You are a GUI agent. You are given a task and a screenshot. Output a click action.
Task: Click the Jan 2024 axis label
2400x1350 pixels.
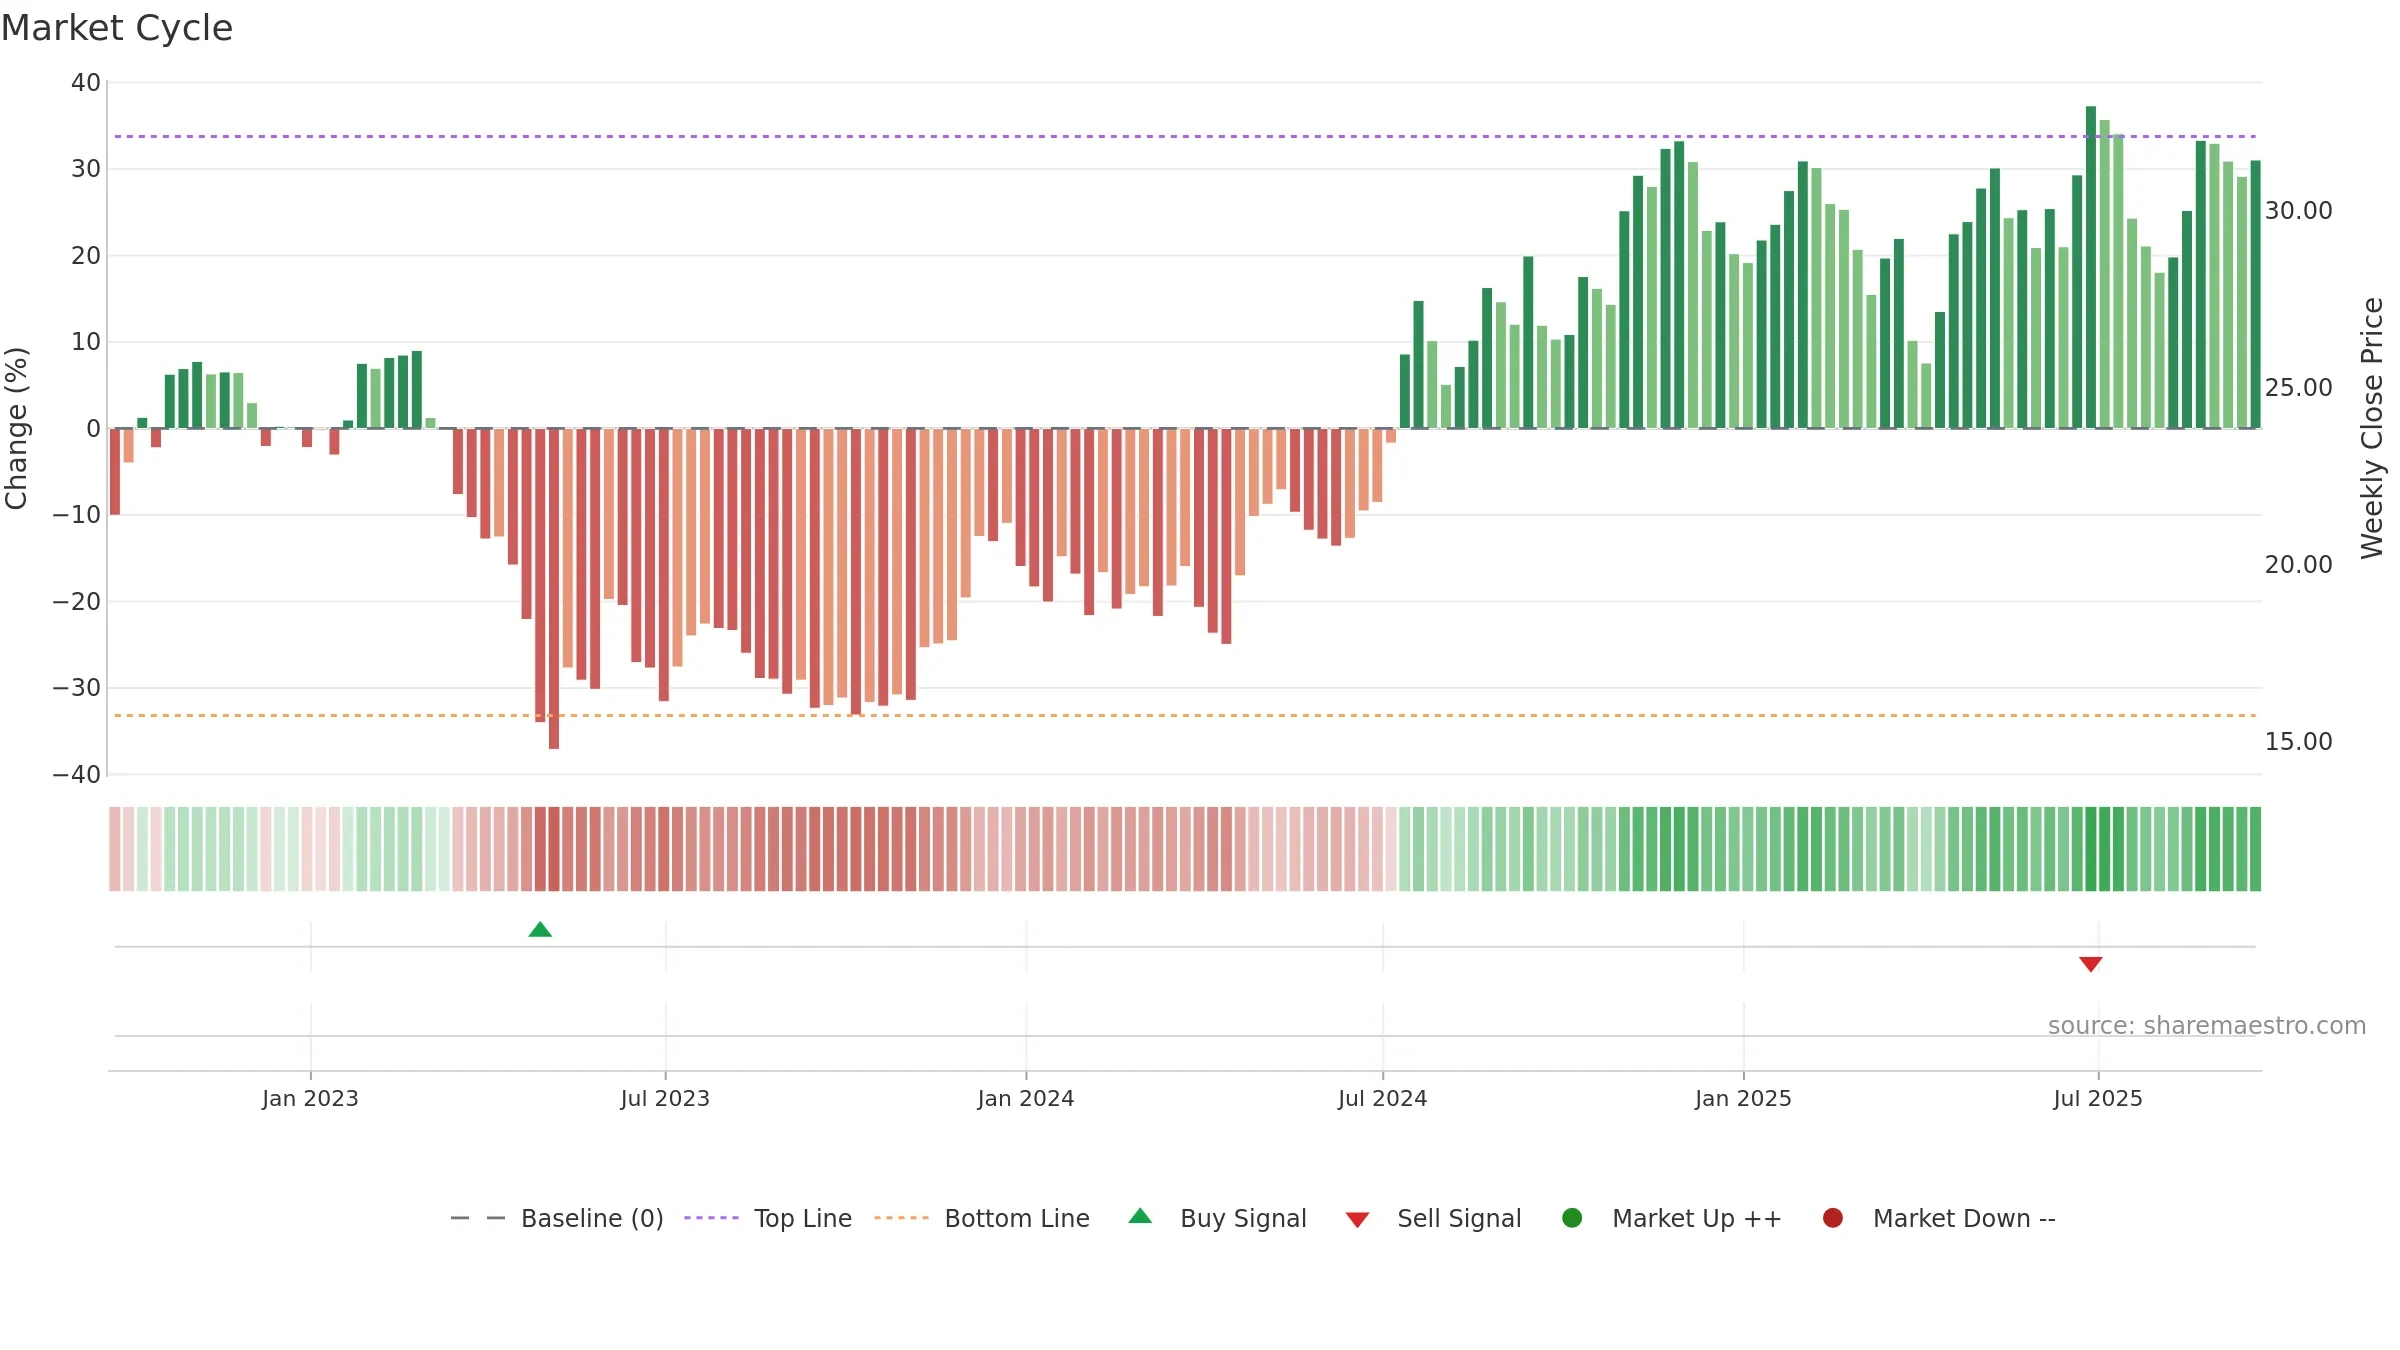coord(1026,1099)
